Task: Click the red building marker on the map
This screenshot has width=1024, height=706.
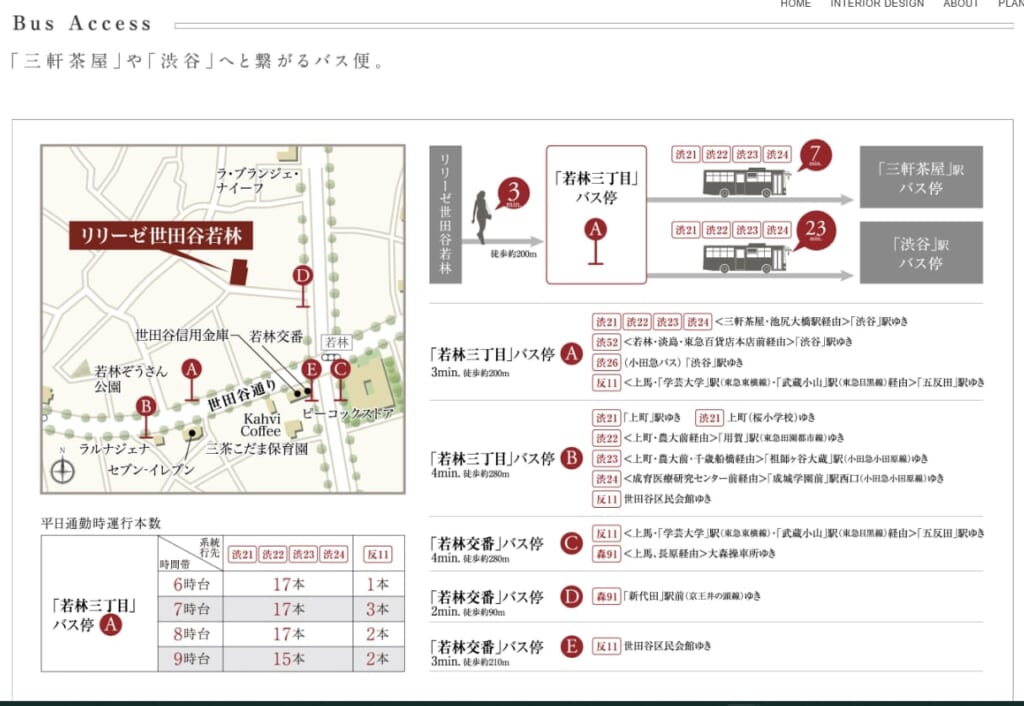Action: pyautogui.click(x=239, y=272)
